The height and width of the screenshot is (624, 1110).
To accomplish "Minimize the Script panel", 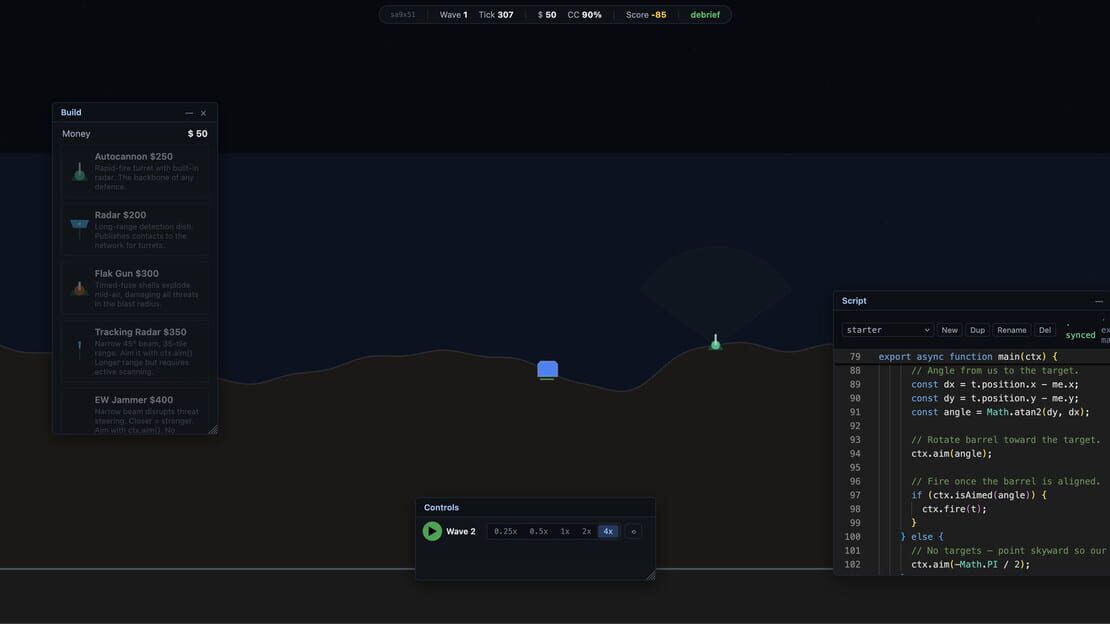I will 1099,301.
